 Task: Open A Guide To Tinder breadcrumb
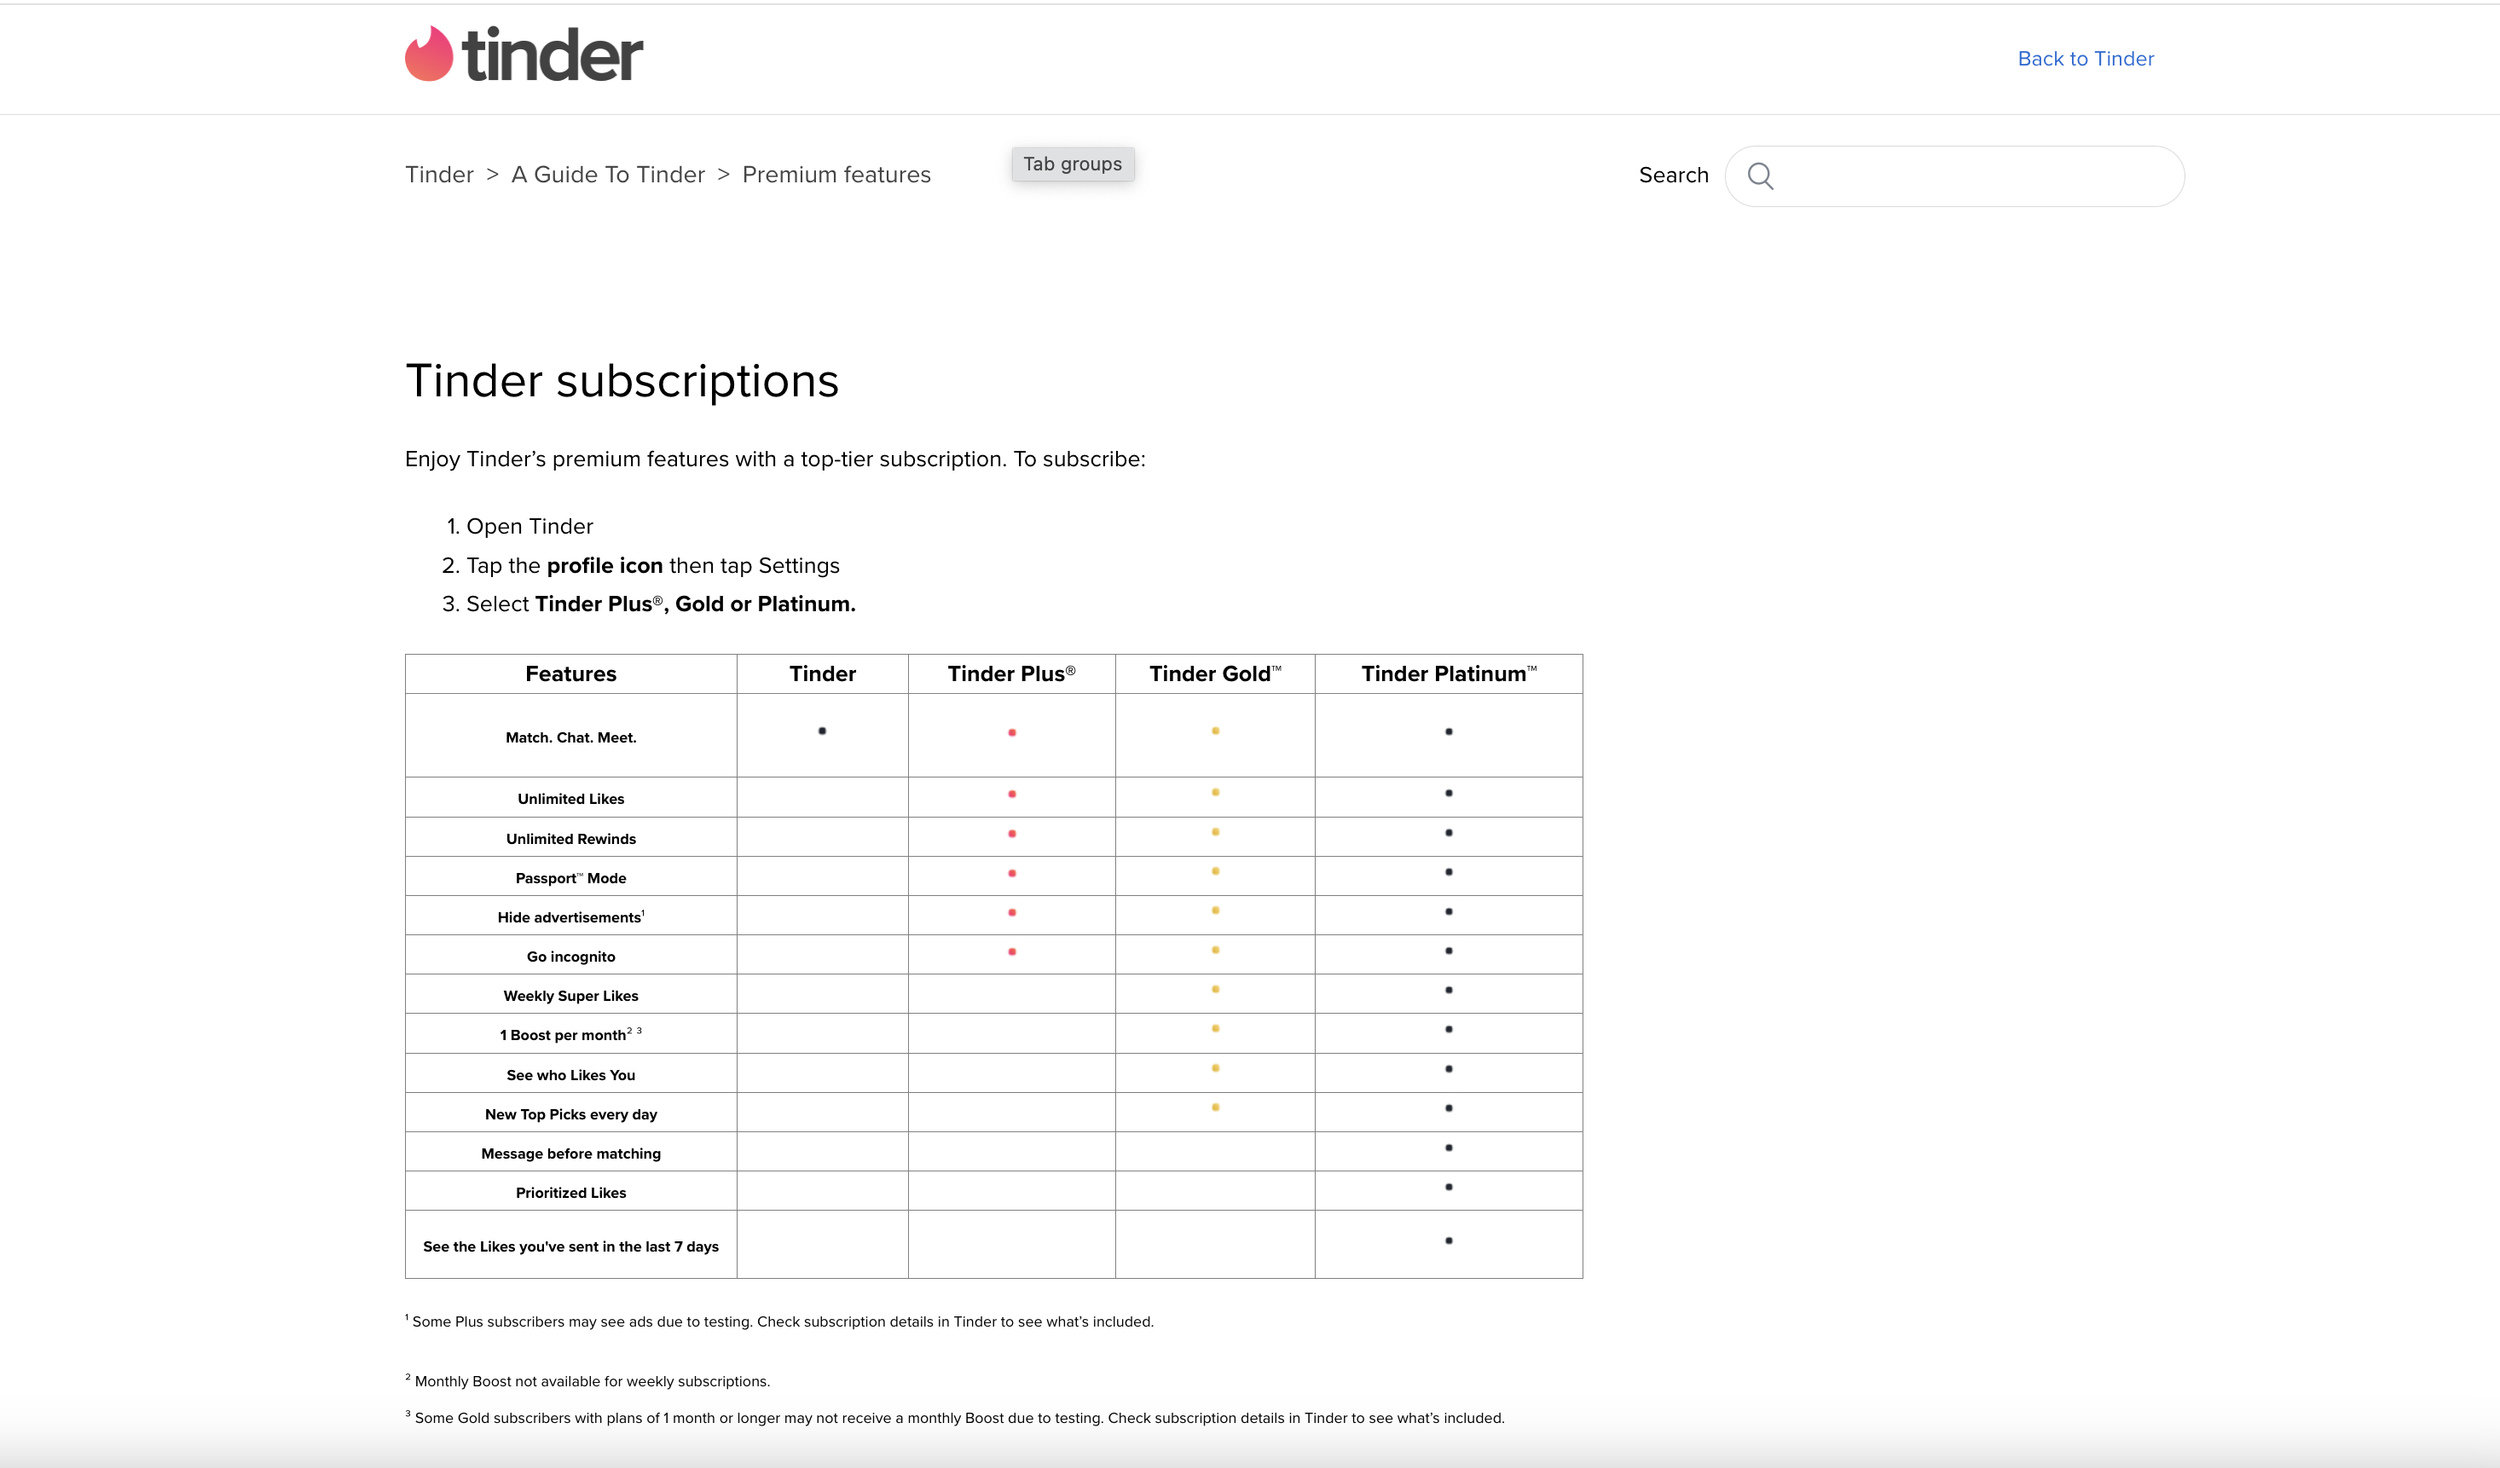[608, 175]
